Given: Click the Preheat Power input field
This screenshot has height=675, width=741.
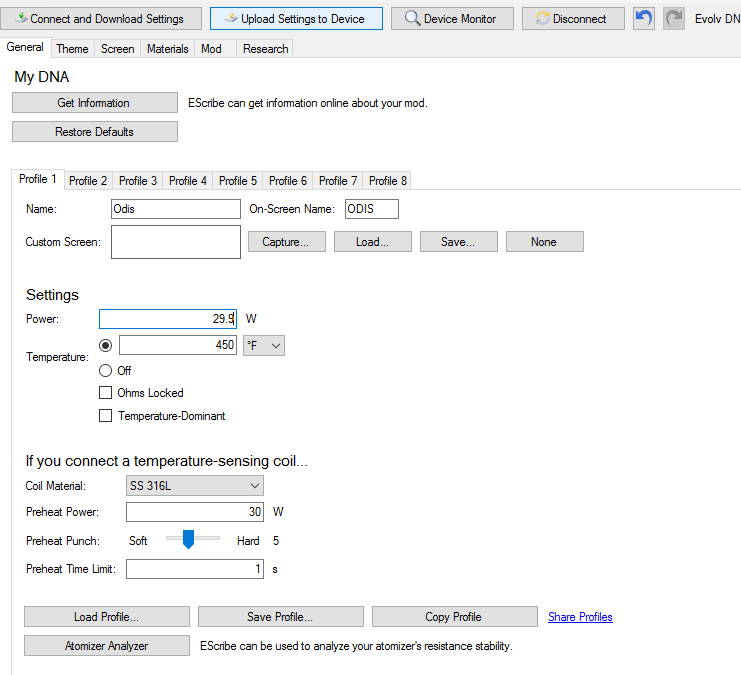Looking at the screenshot, I should pyautogui.click(x=195, y=512).
